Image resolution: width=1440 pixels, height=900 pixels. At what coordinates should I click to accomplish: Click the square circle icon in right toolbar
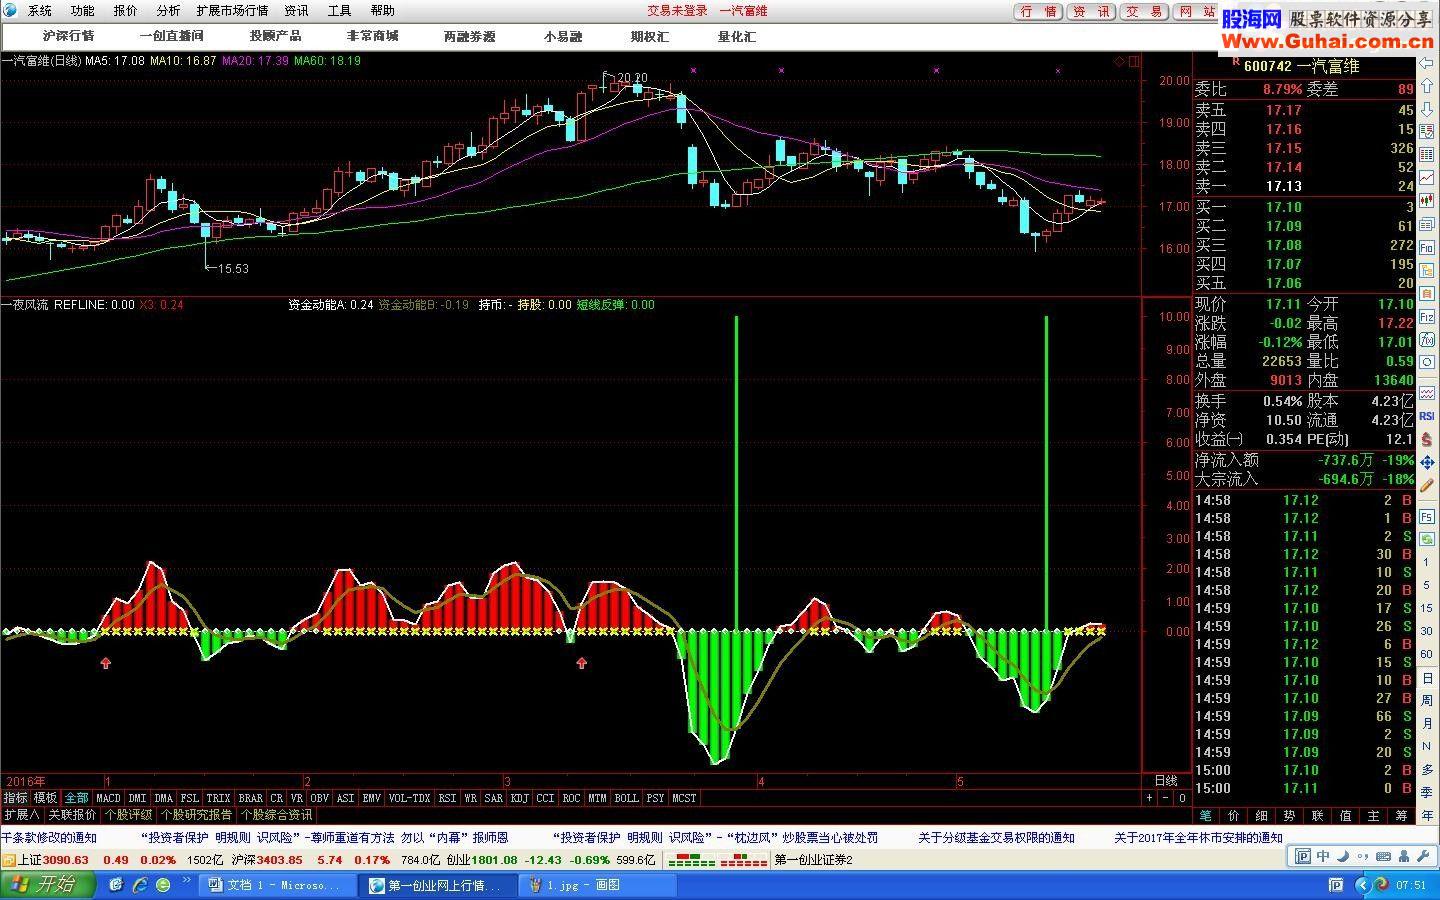[x=1427, y=361]
